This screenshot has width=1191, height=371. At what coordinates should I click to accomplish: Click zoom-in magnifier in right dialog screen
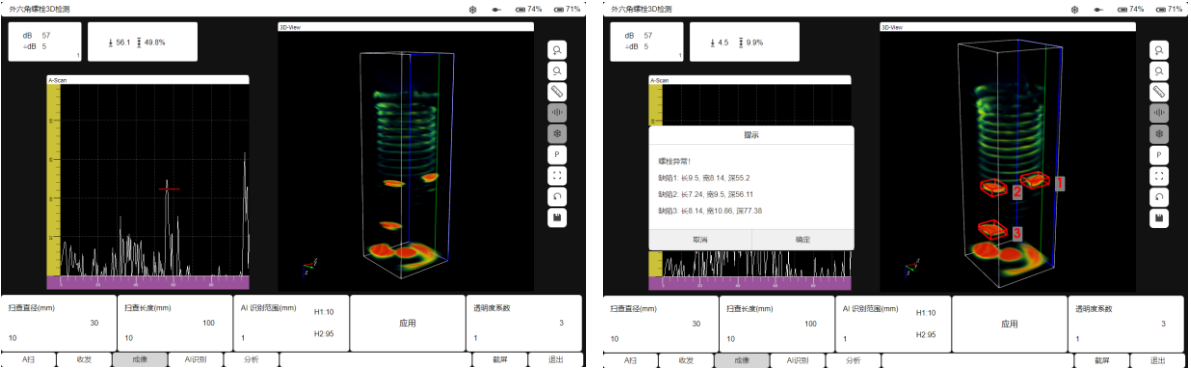[x=1159, y=49]
